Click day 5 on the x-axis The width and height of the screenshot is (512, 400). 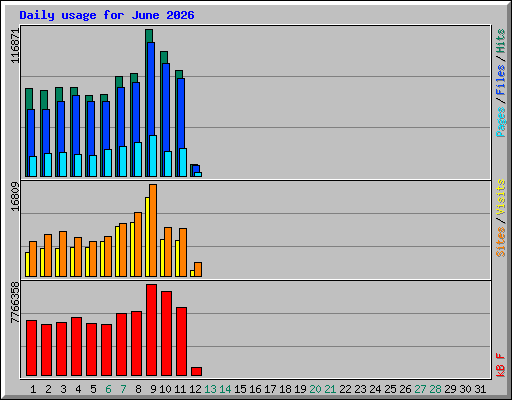click(x=93, y=389)
